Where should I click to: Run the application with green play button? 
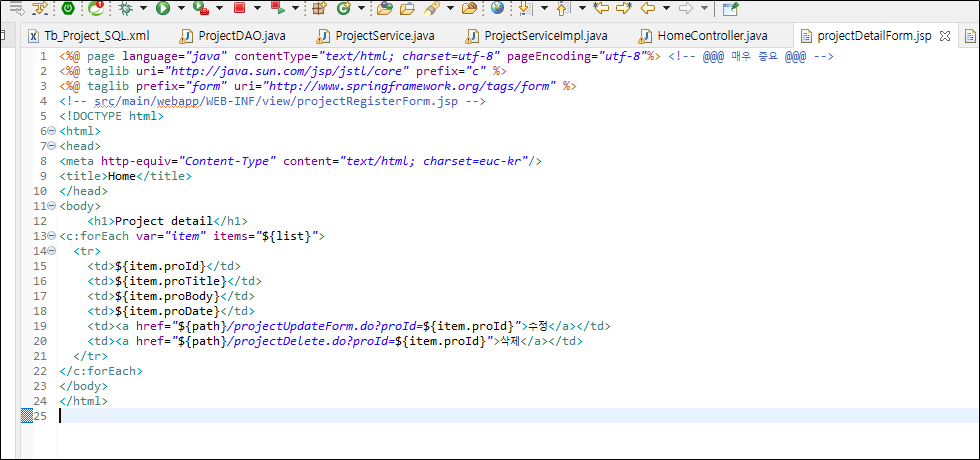(163, 8)
